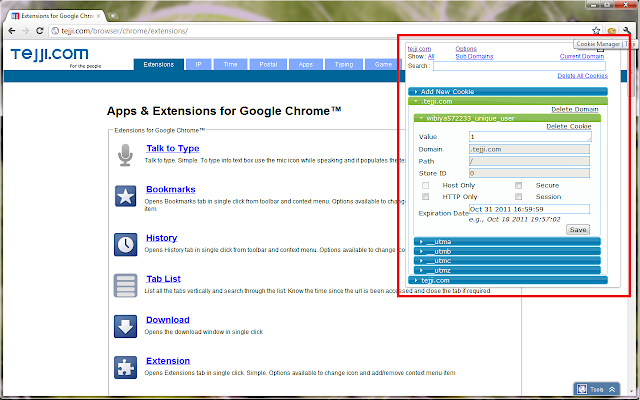
Task: Select the Game site tab
Action: pos(383,64)
